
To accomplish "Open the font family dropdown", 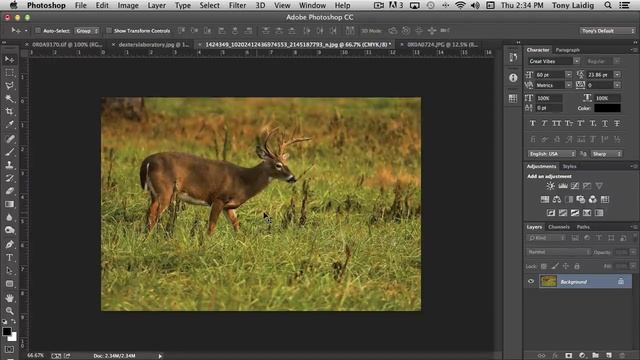I will coord(576,61).
